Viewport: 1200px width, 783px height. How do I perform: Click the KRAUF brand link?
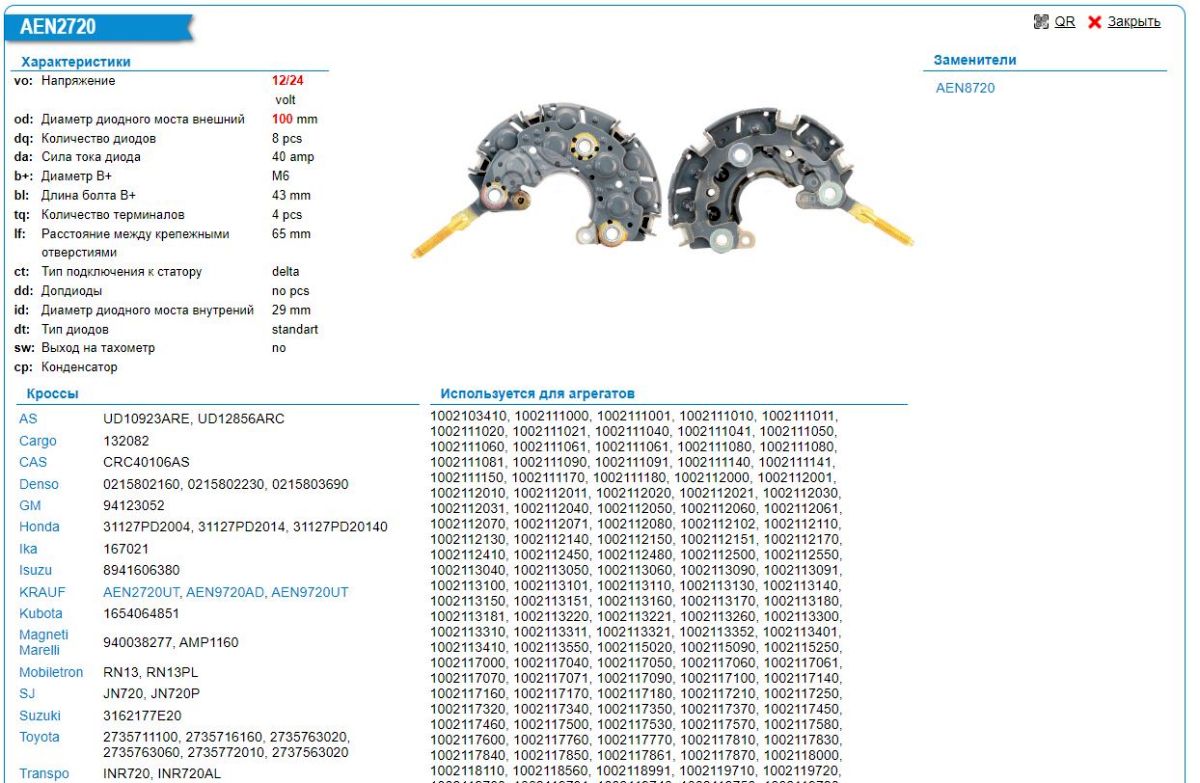42,592
